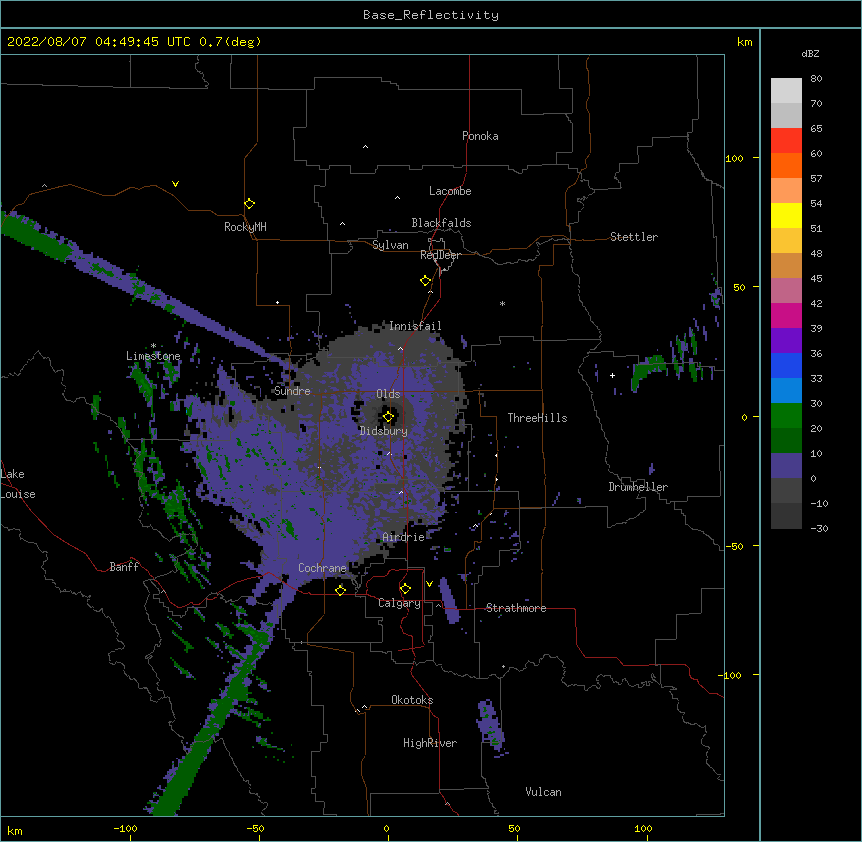The image size is (862, 842).
Task: Click the Sylvan label on the map
Action: 390,245
